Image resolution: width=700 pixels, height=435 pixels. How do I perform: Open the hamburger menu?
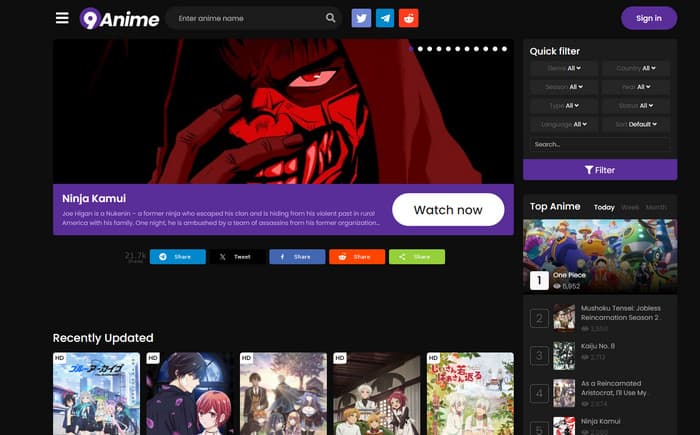tap(62, 18)
